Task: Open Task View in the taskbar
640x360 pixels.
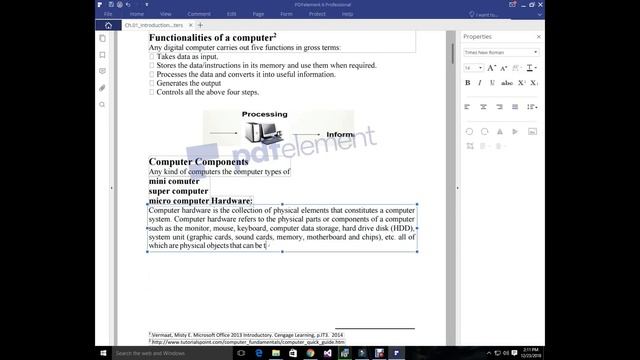Action: point(241,353)
